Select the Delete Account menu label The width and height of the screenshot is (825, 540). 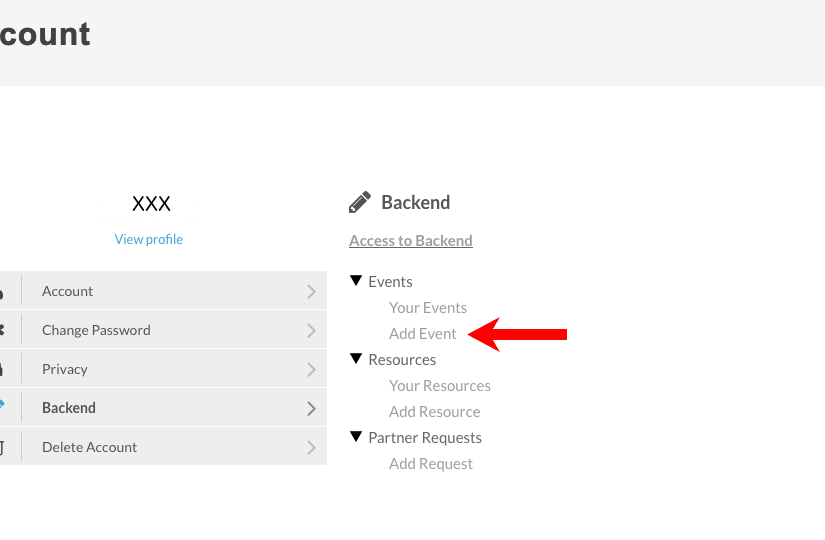pyautogui.click(x=89, y=447)
